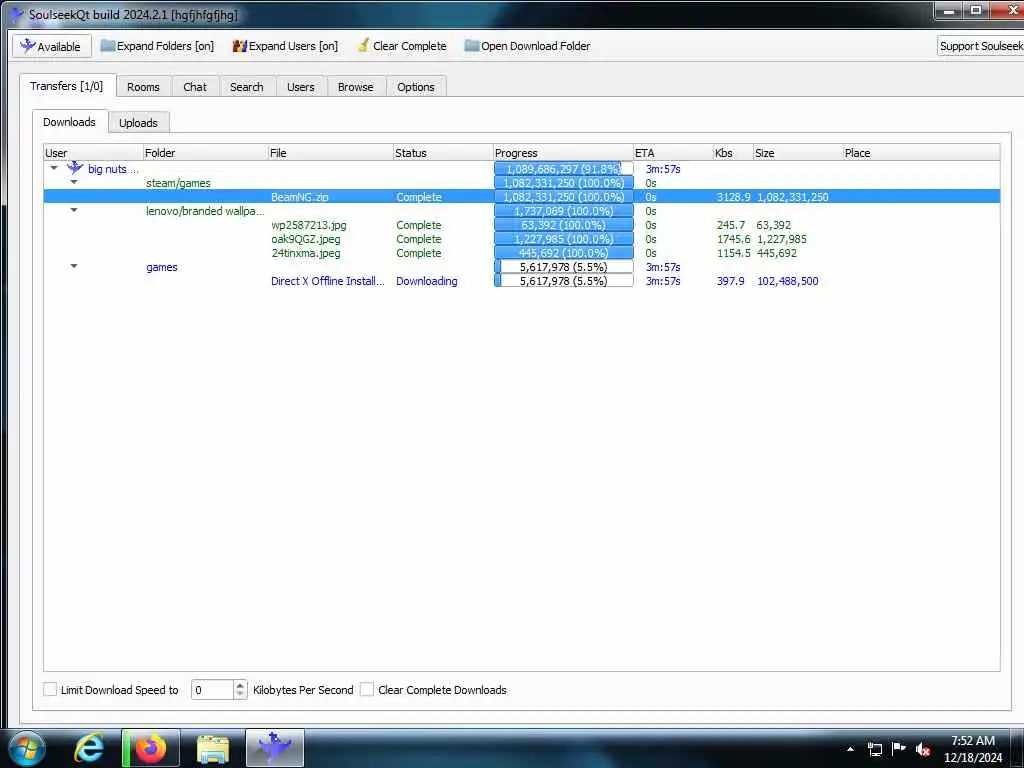
Task: Click the Available status button text
Action: pos(59,46)
